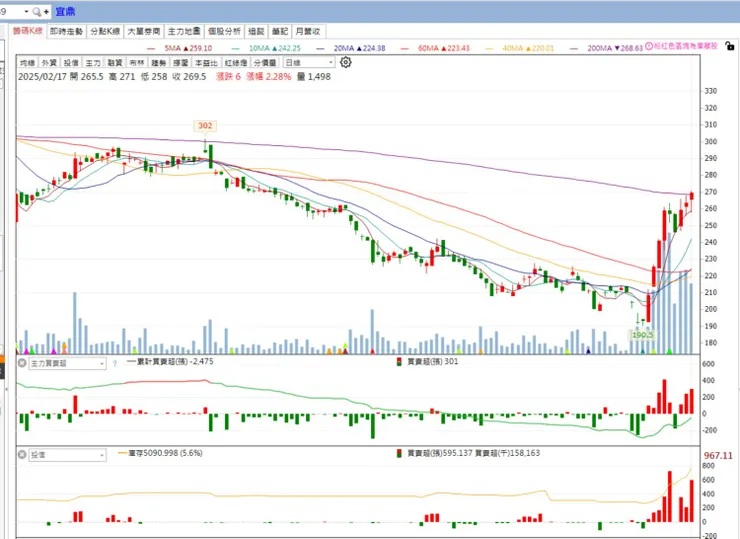Close the 主力買賣超 indicator panel

coord(22,363)
